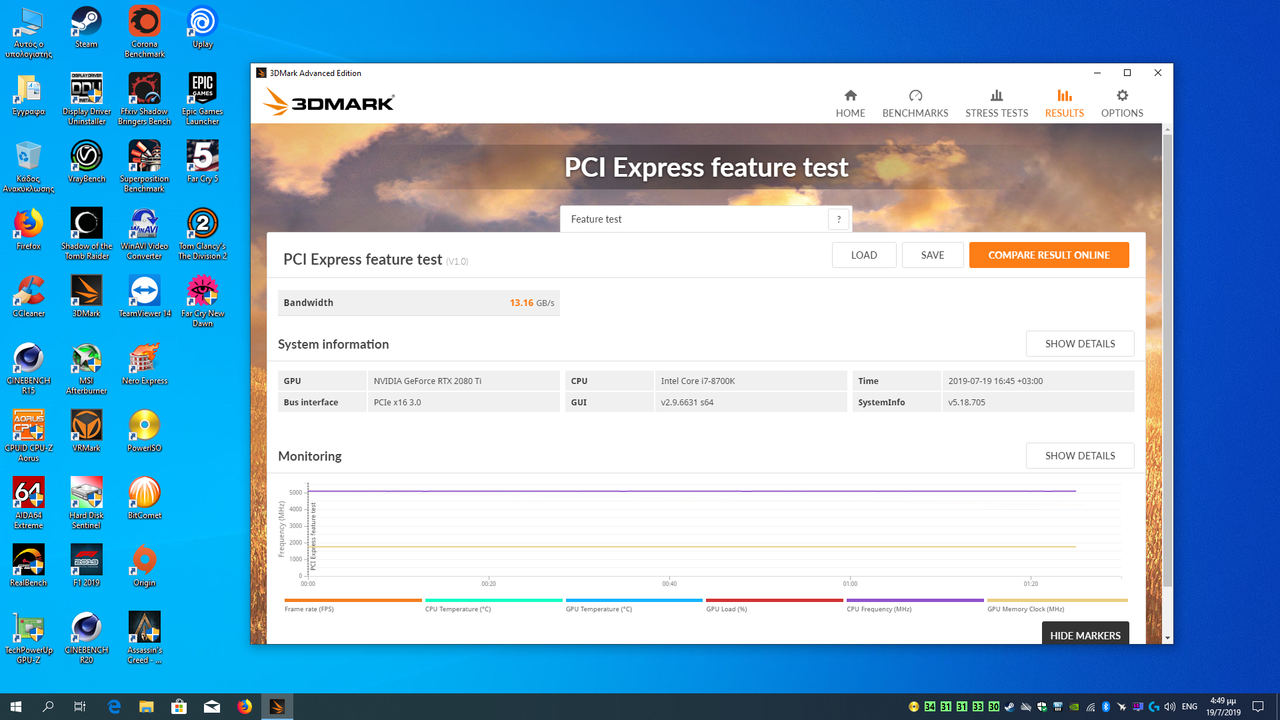Select VrayBench desktop icon

(86, 162)
